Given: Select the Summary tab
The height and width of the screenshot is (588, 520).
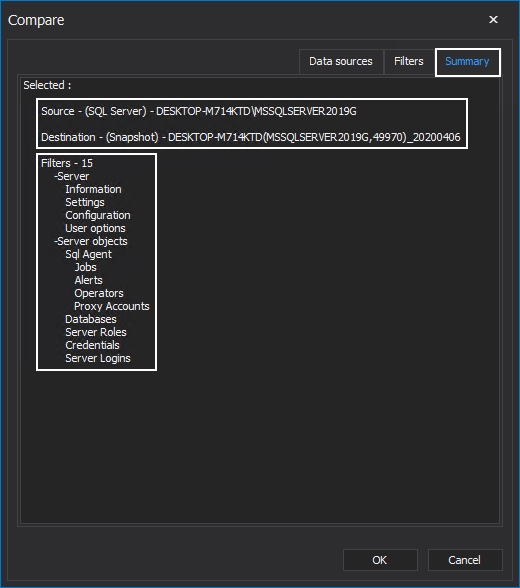Looking at the screenshot, I should coord(468,62).
